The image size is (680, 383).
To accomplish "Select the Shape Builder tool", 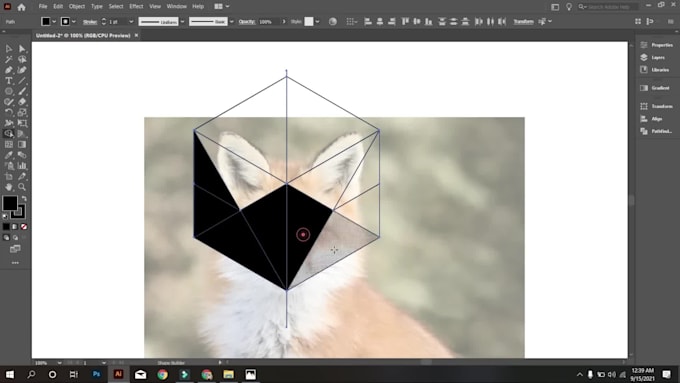I will (9, 134).
